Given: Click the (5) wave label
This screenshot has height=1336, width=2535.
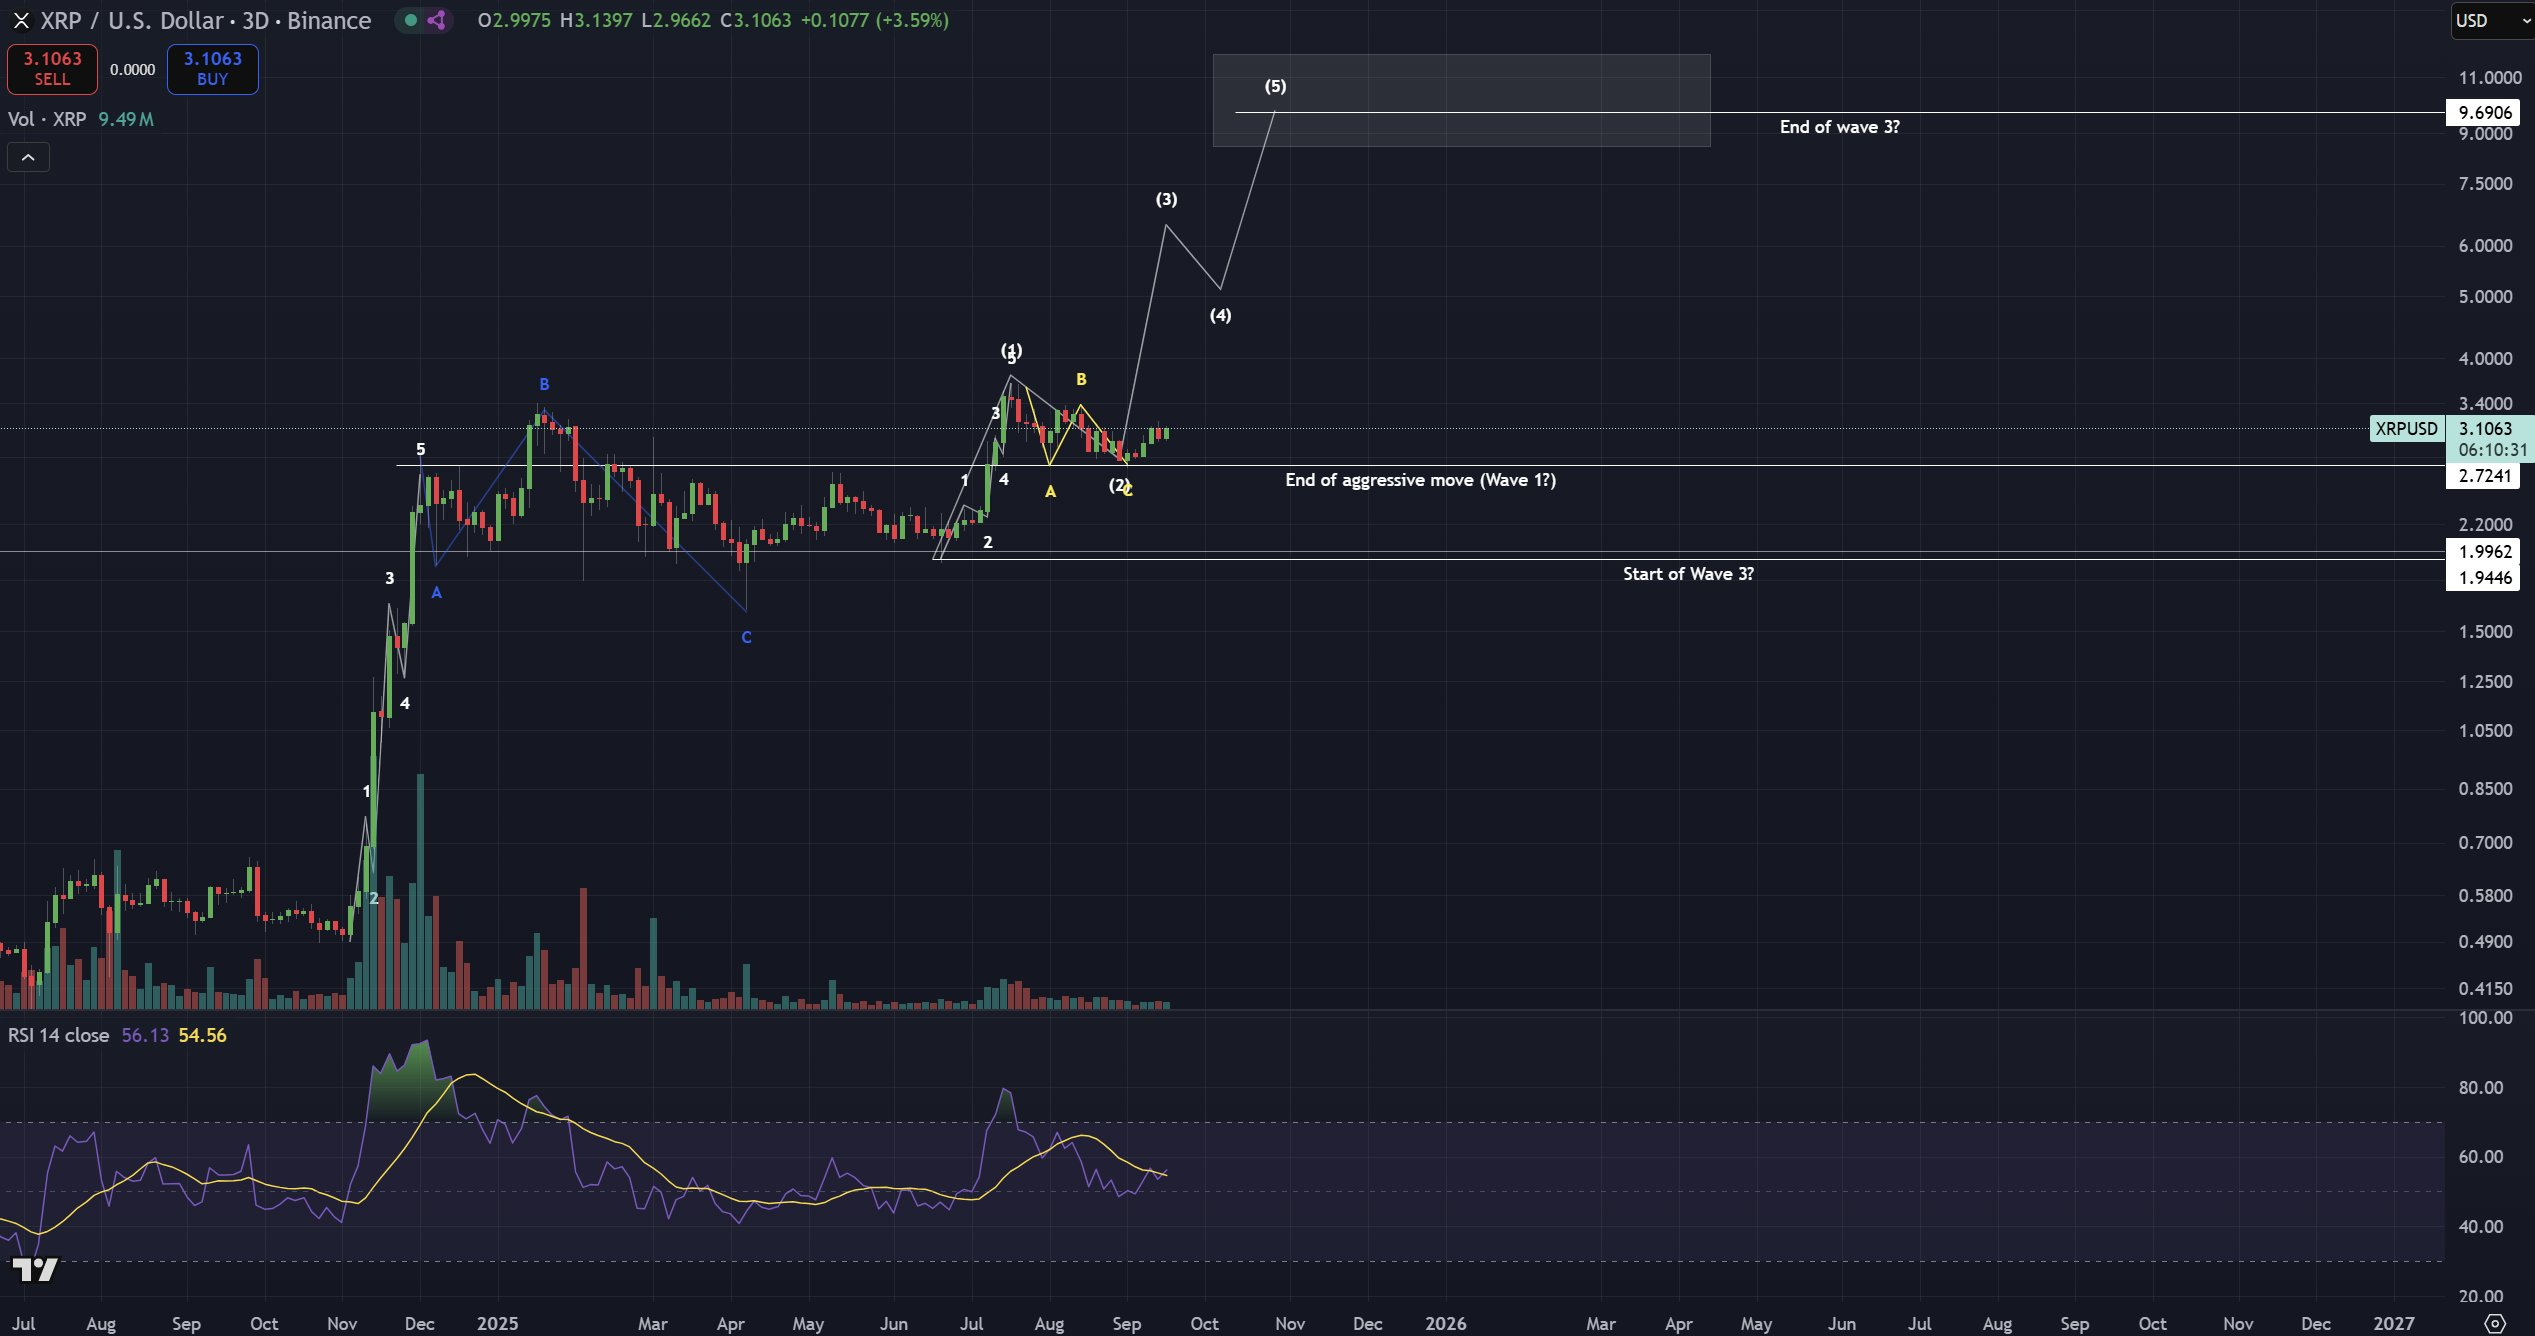Looking at the screenshot, I should 1275,86.
